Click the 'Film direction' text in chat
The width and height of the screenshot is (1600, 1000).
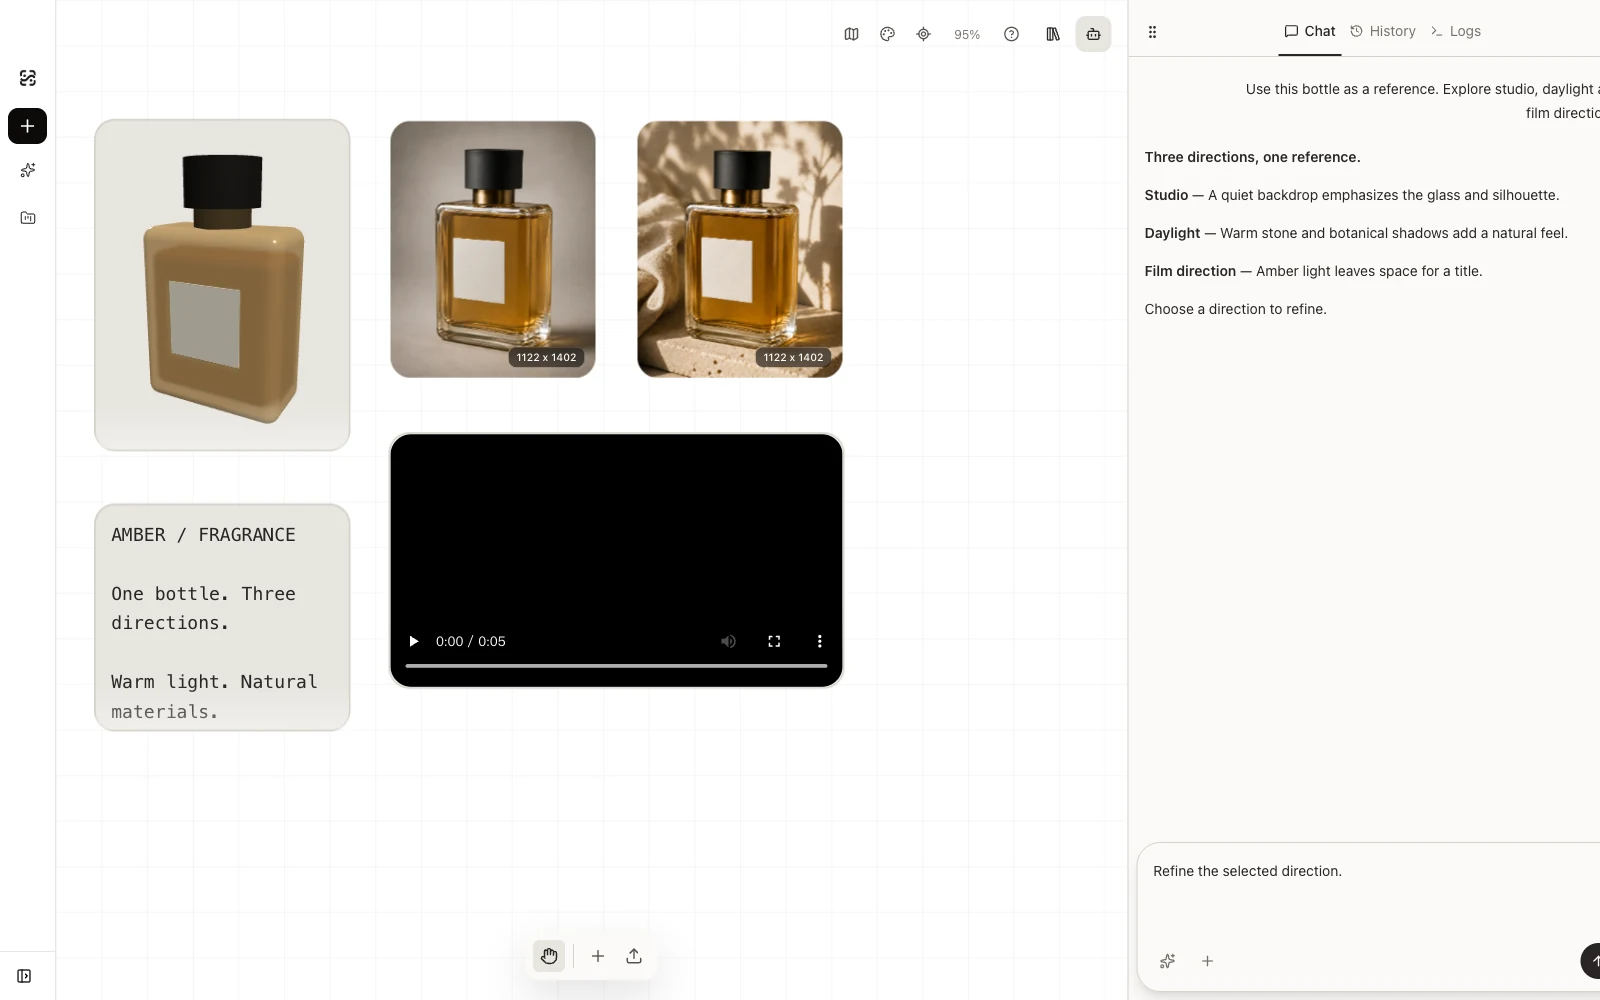(x=1190, y=271)
